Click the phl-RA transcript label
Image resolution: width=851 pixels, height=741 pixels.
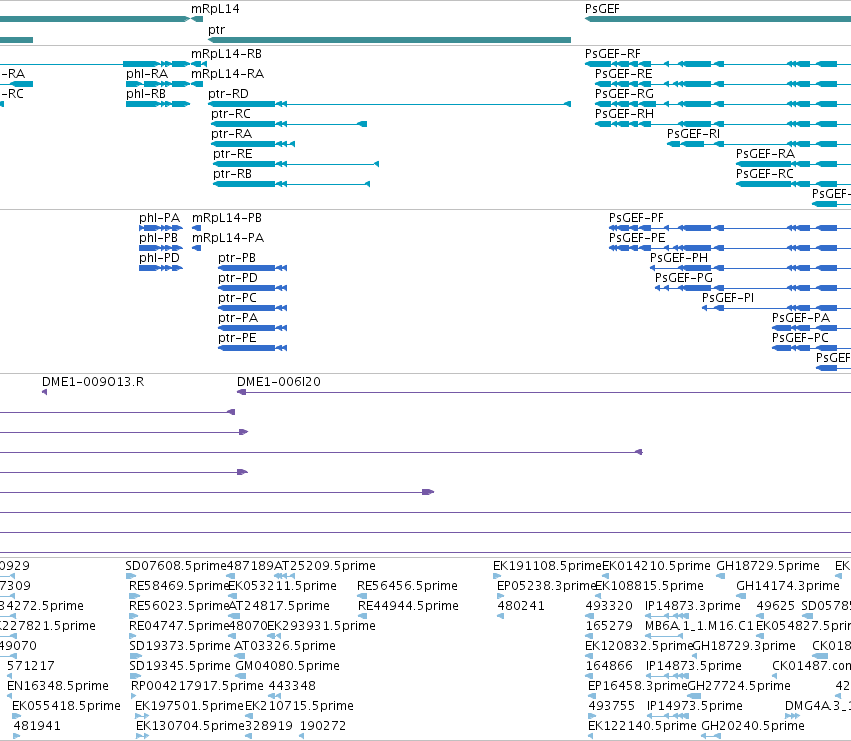coord(147,74)
